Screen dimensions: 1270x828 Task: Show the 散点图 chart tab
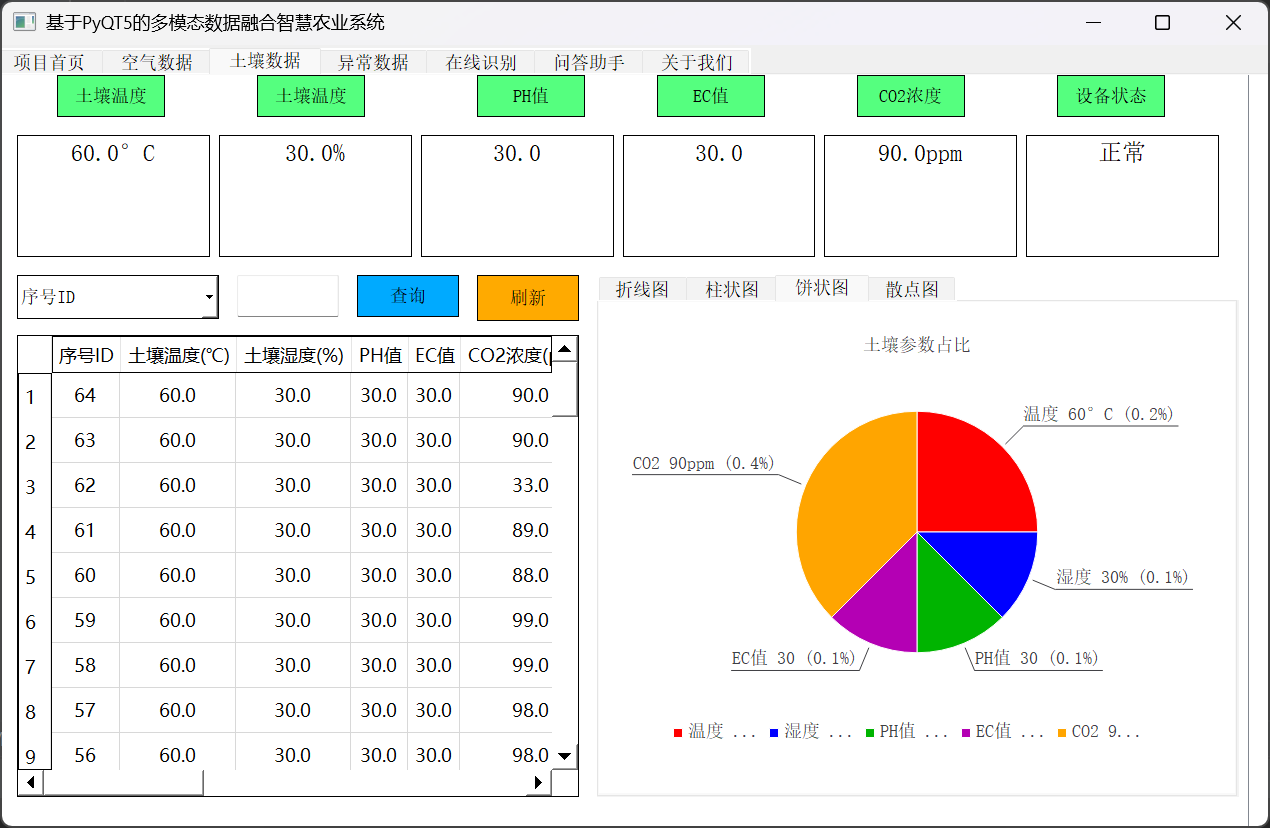click(x=912, y=289)
